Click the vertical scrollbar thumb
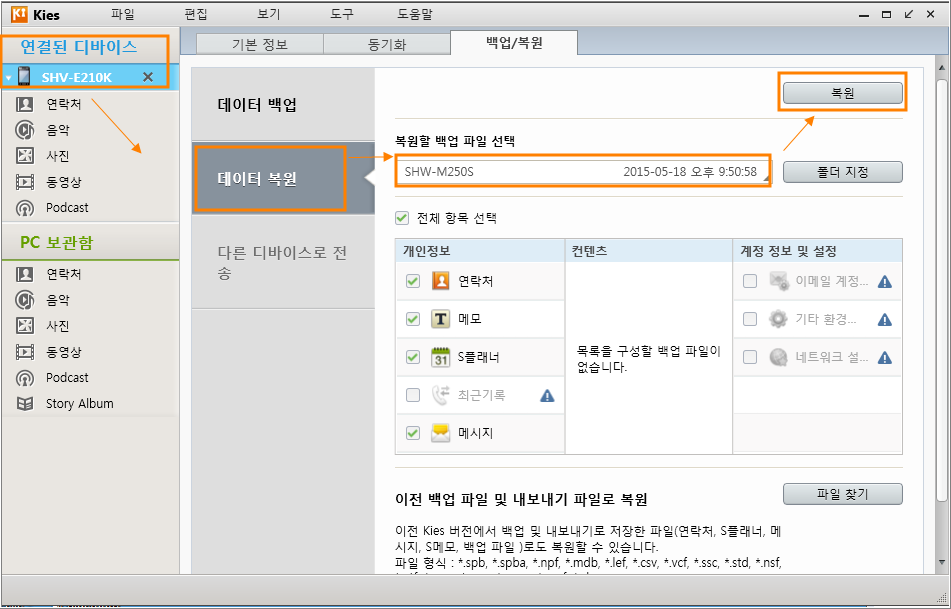The image size is (951, 609). tap(941, 290)
